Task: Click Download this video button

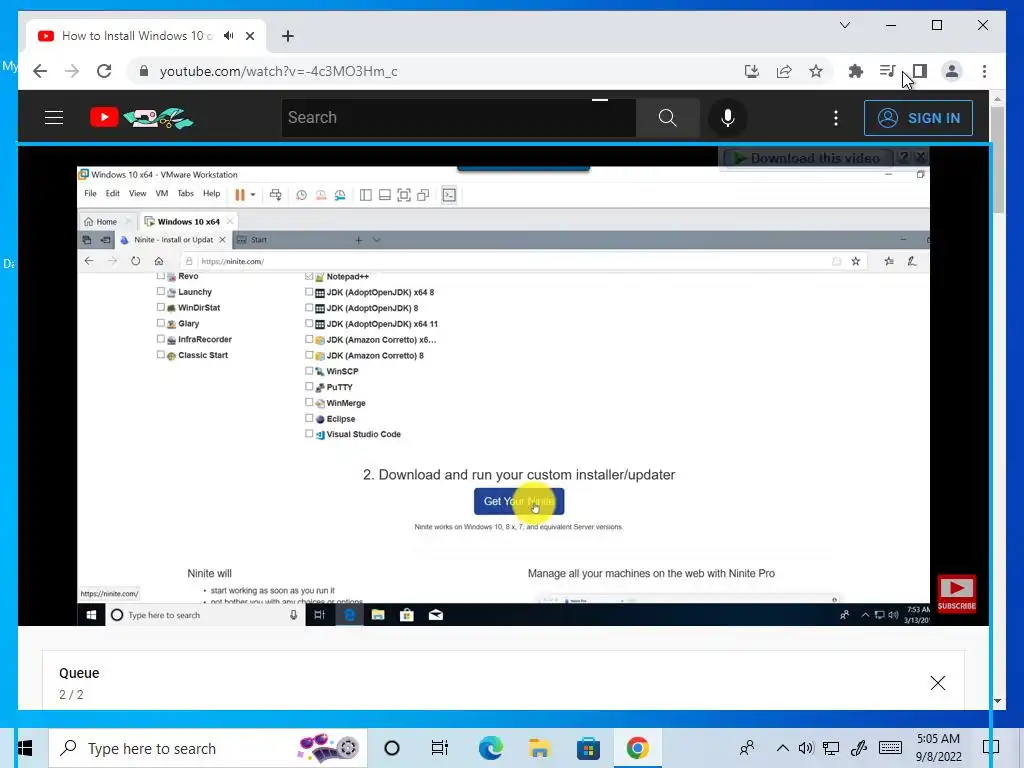Action: pos(808,158)
